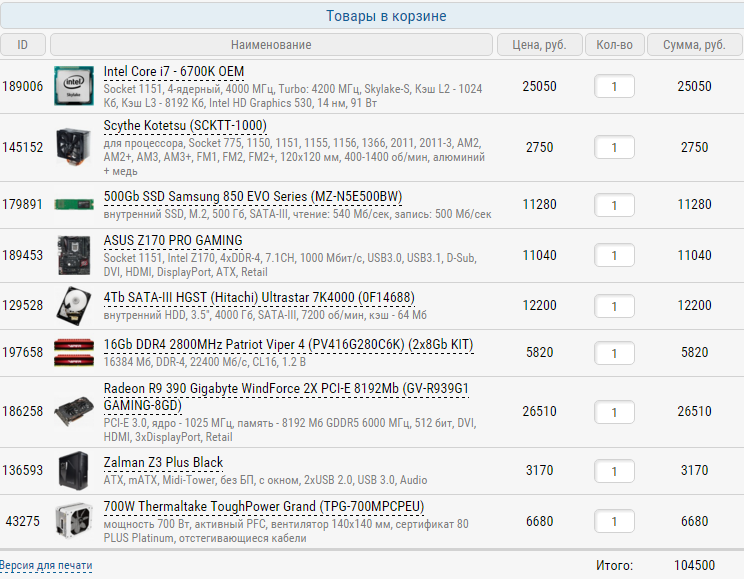The height and width of the screenshot is (579, 744).
Task: Select product ID 43275
Action: tap(23, 521)
